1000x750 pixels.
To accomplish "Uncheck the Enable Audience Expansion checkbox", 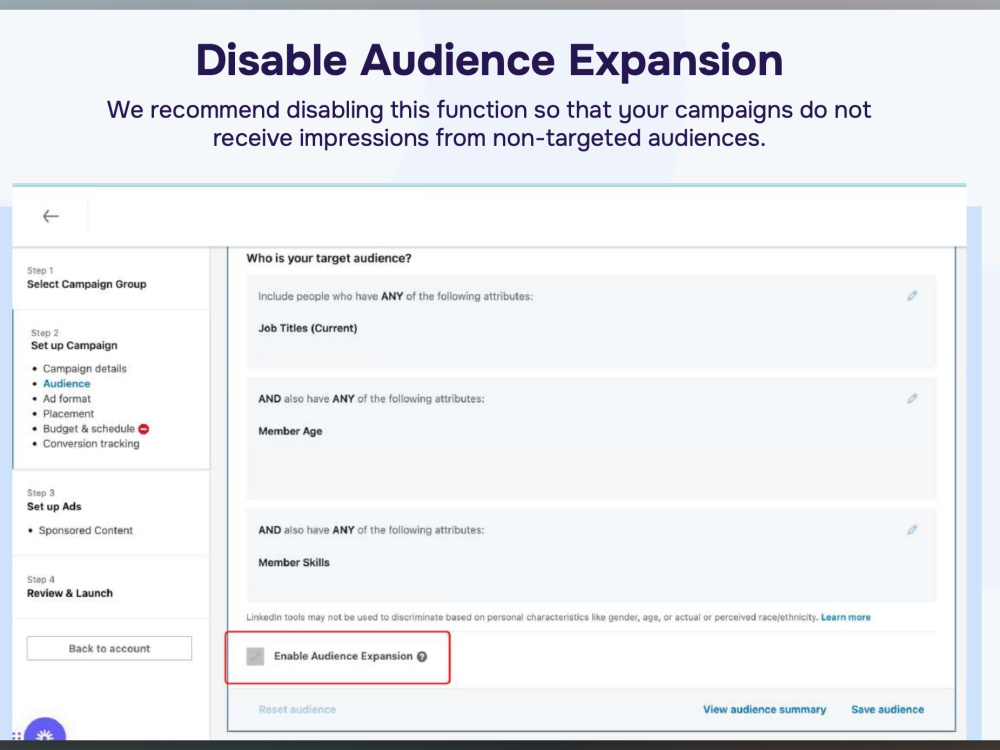I will pos(255,656).
